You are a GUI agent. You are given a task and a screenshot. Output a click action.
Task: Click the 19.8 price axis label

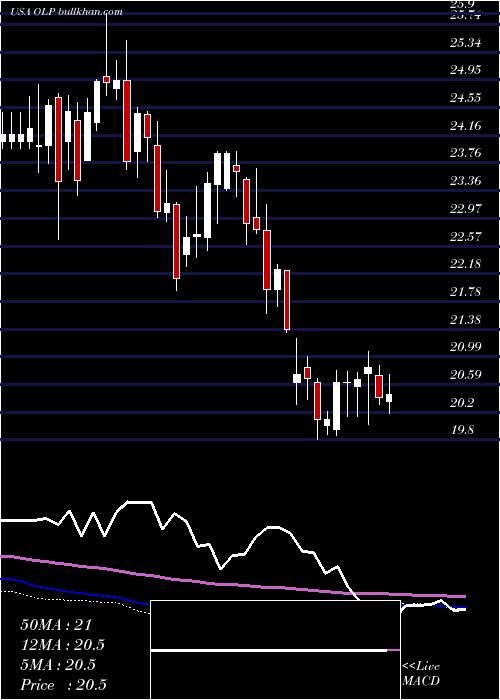tap(462, 430)
